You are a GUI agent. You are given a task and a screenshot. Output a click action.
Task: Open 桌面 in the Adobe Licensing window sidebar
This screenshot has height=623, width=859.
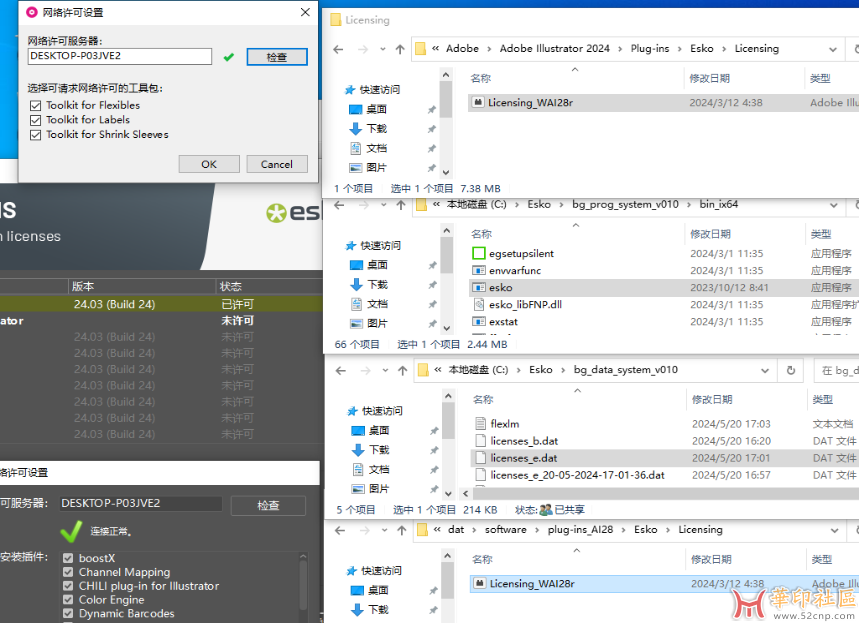coord(376,109)
